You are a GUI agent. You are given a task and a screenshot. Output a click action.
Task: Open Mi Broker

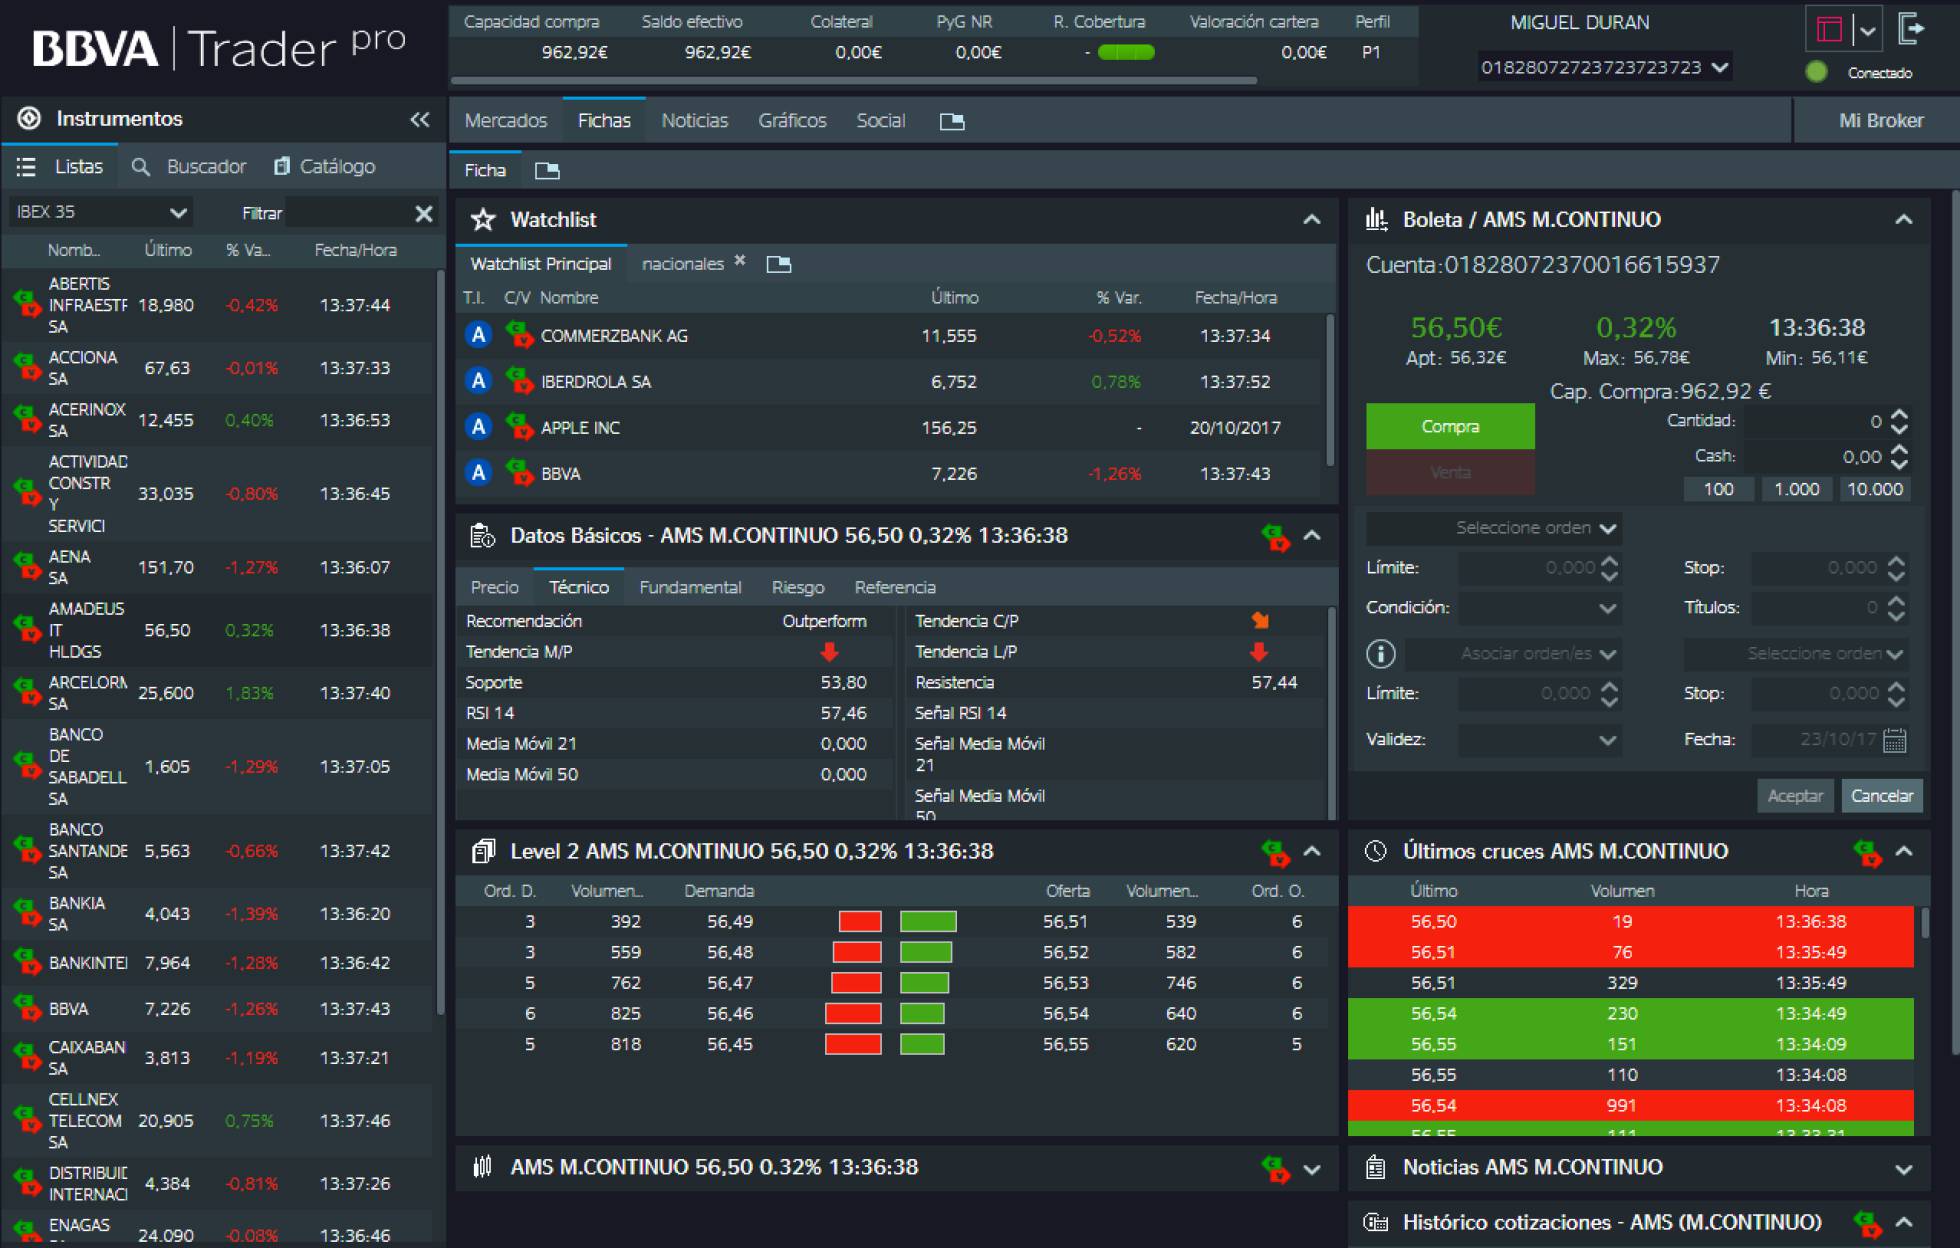(x=1880, y=120)
